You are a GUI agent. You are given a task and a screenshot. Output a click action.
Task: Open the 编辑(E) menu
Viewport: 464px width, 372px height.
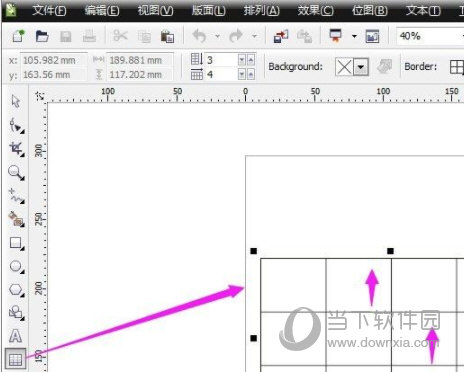(102, 11)
